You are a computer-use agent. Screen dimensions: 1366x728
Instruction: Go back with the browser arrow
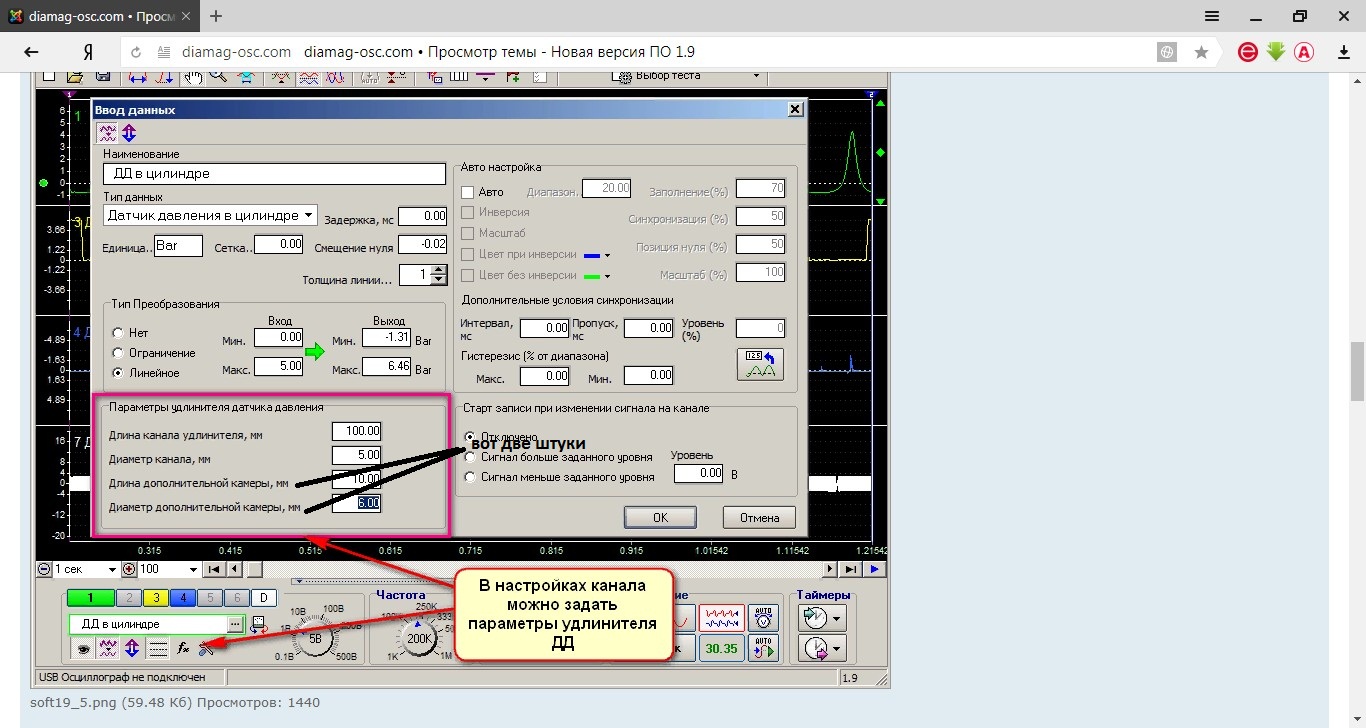coord(31,52)
